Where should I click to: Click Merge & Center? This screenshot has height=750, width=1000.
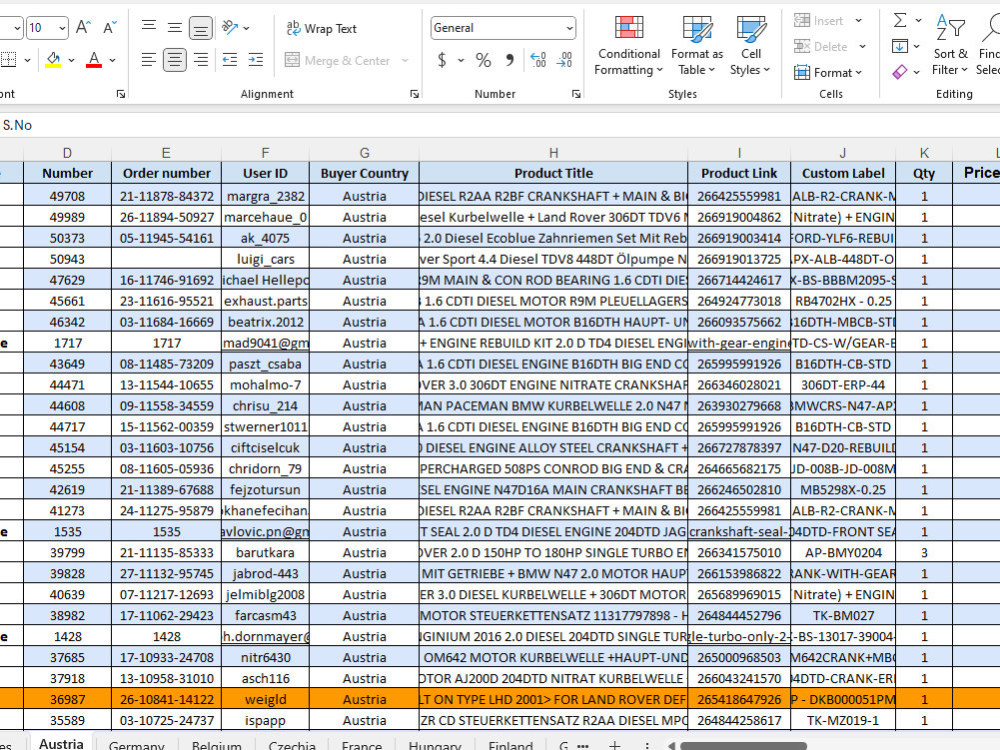tap(337, 60)
